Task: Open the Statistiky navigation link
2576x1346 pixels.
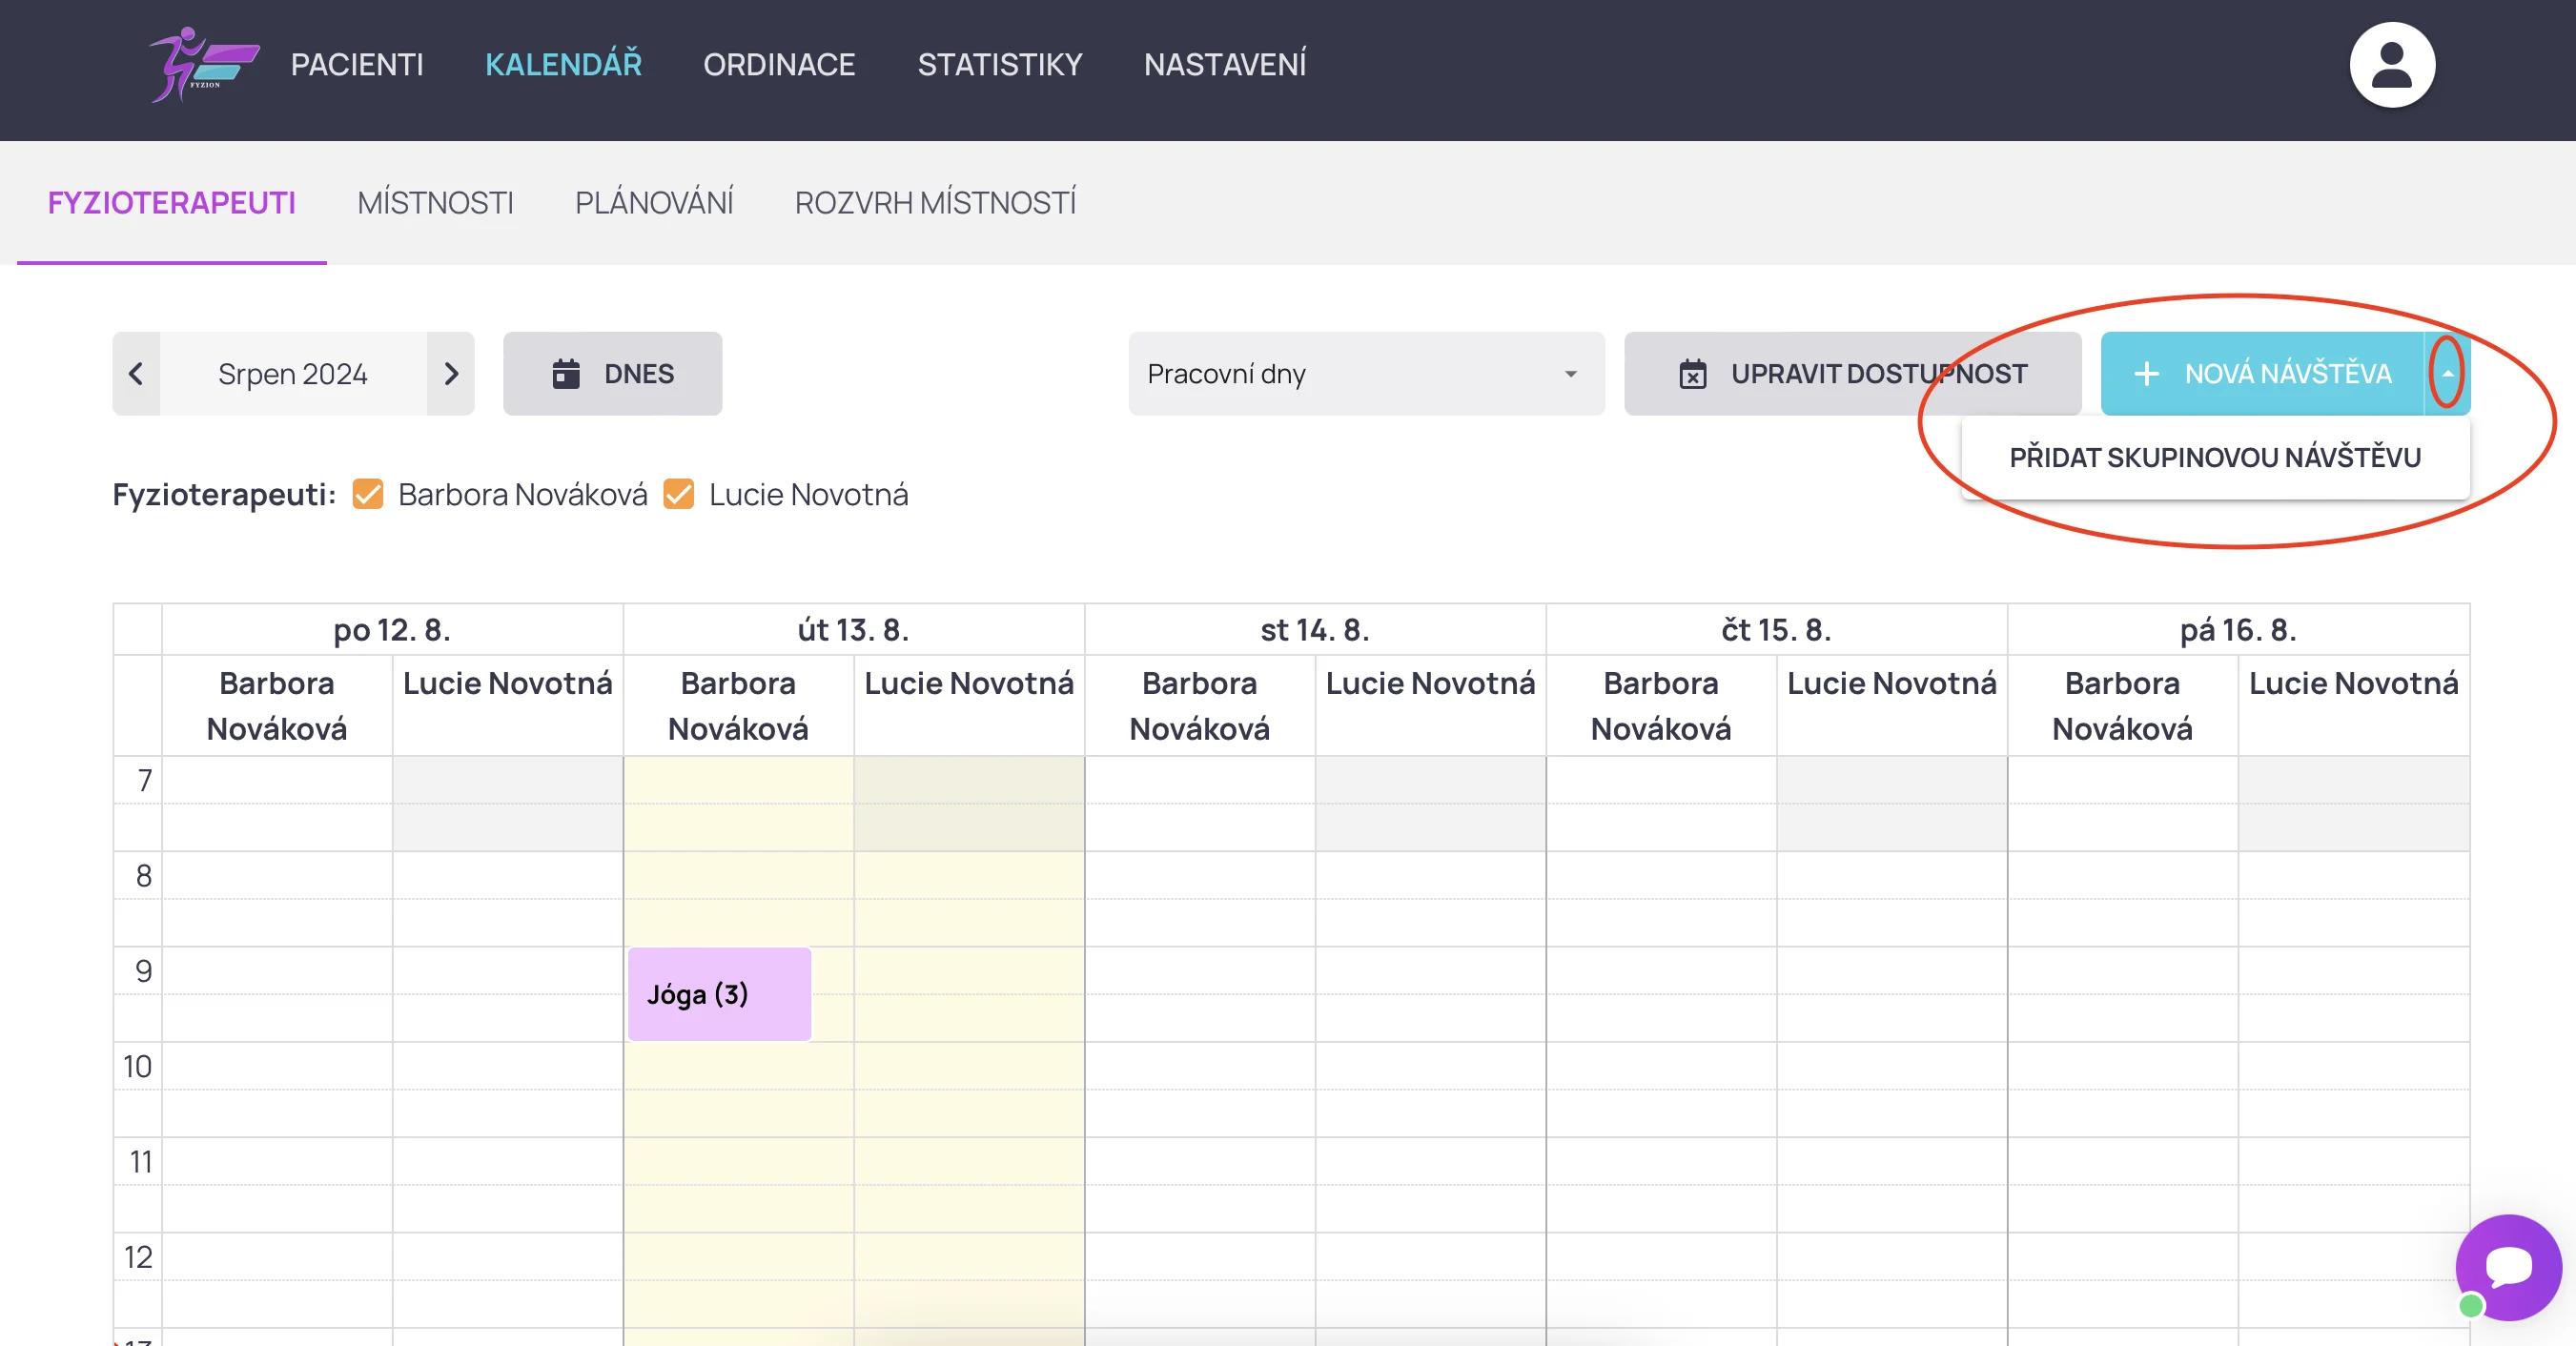Action: [x=999, y=65]
